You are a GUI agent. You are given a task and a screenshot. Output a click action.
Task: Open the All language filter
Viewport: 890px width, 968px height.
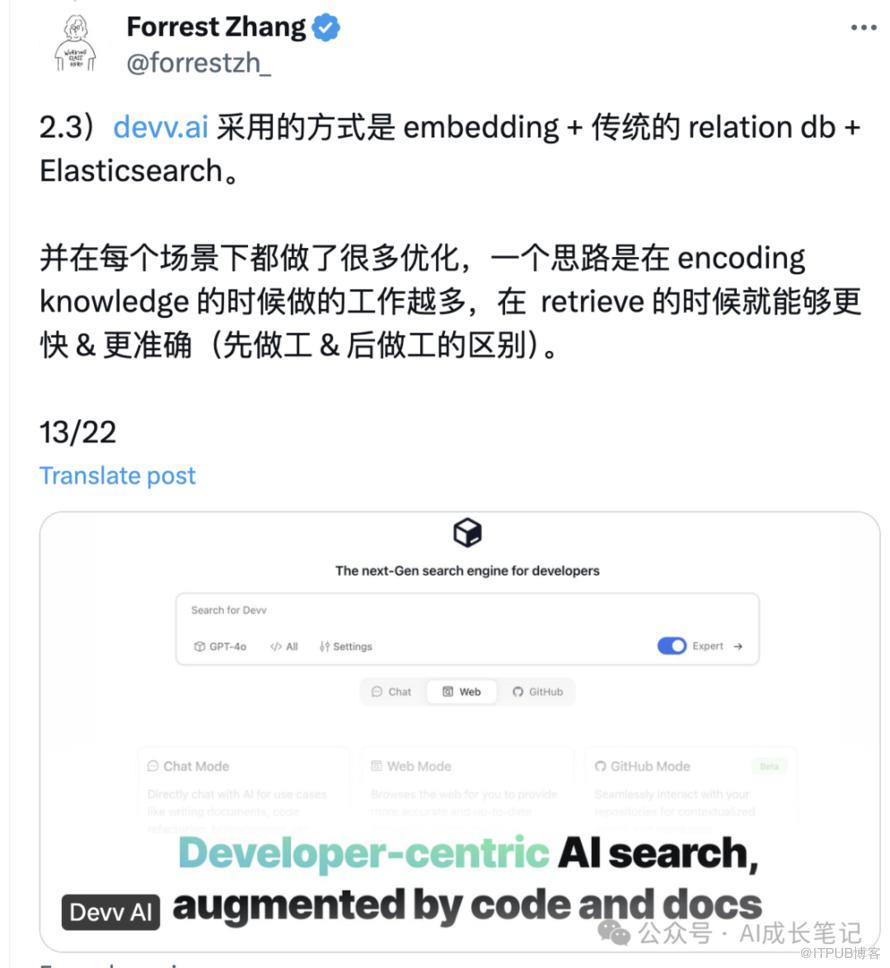pos(284,646)
